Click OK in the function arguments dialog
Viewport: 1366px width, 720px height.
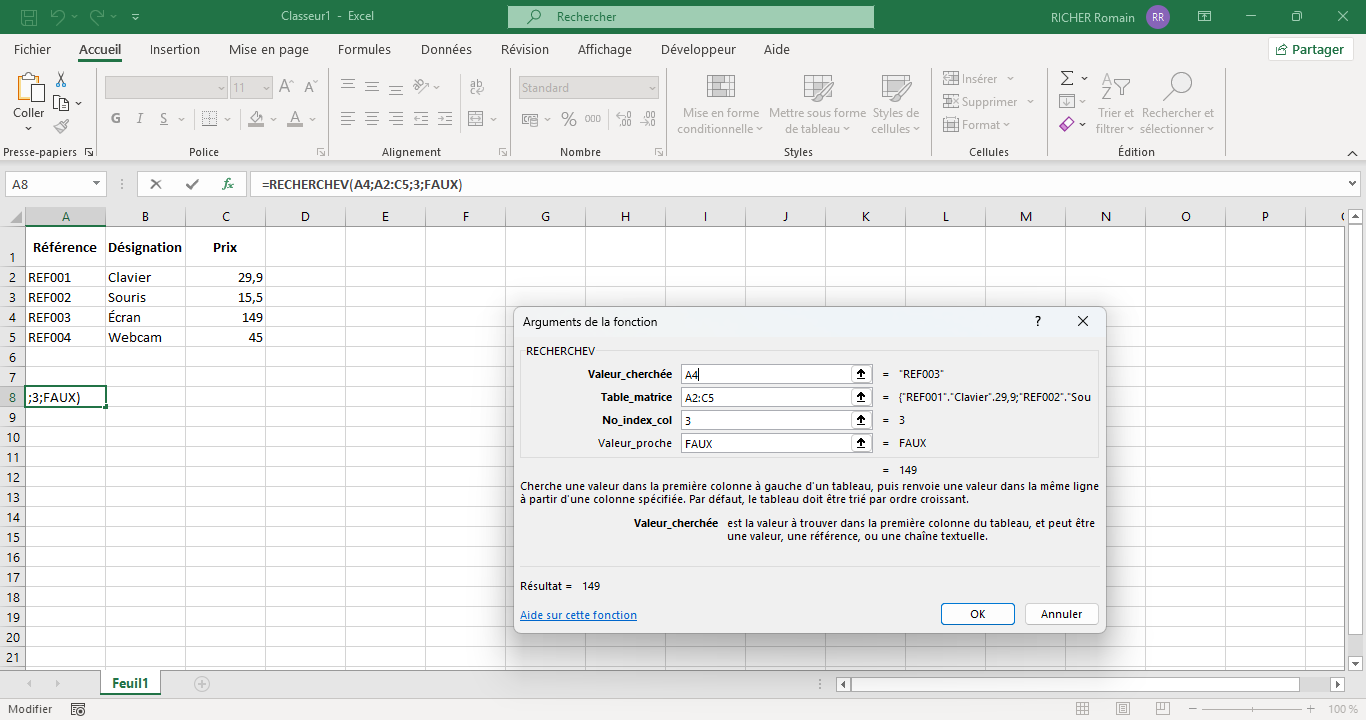[978, 614]
